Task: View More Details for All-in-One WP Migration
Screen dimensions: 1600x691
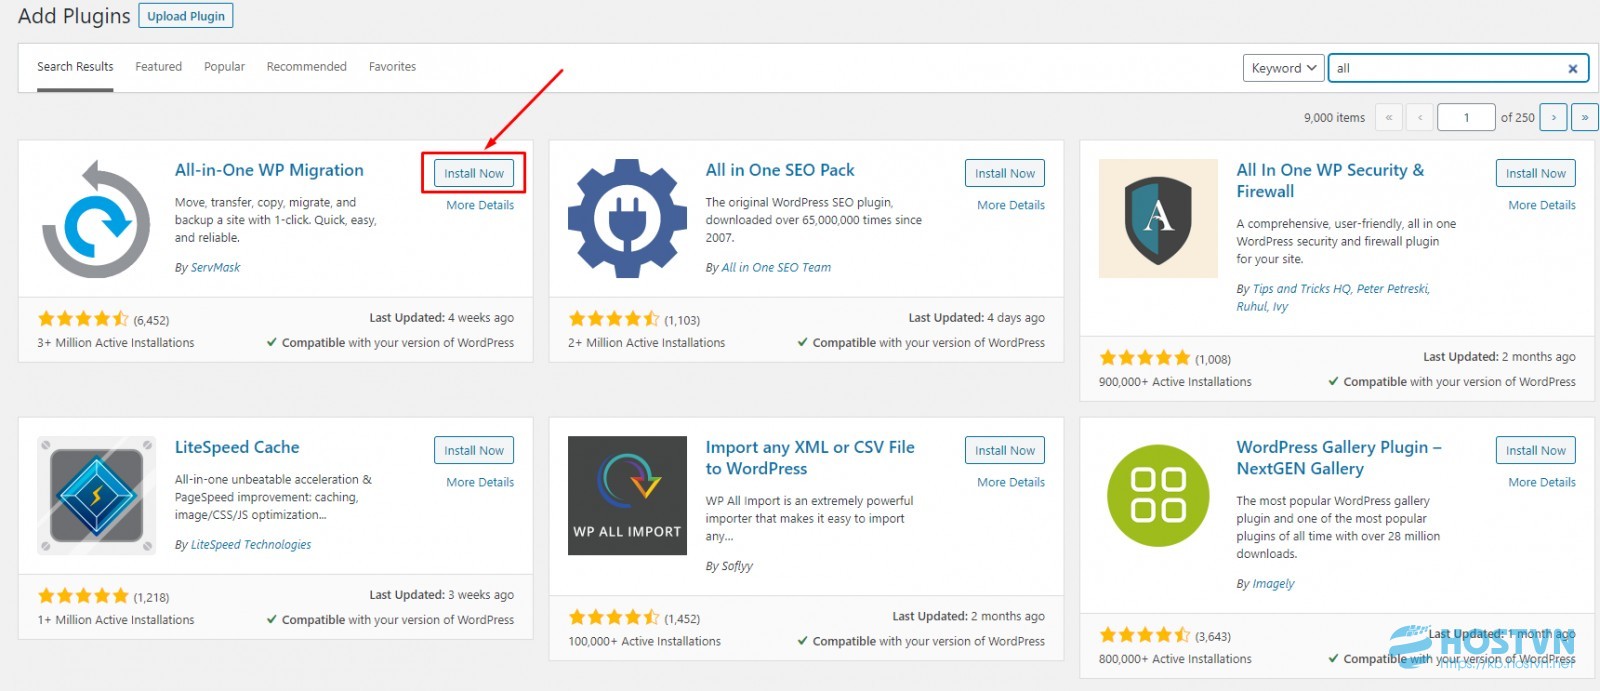Action: coord(480,205)
